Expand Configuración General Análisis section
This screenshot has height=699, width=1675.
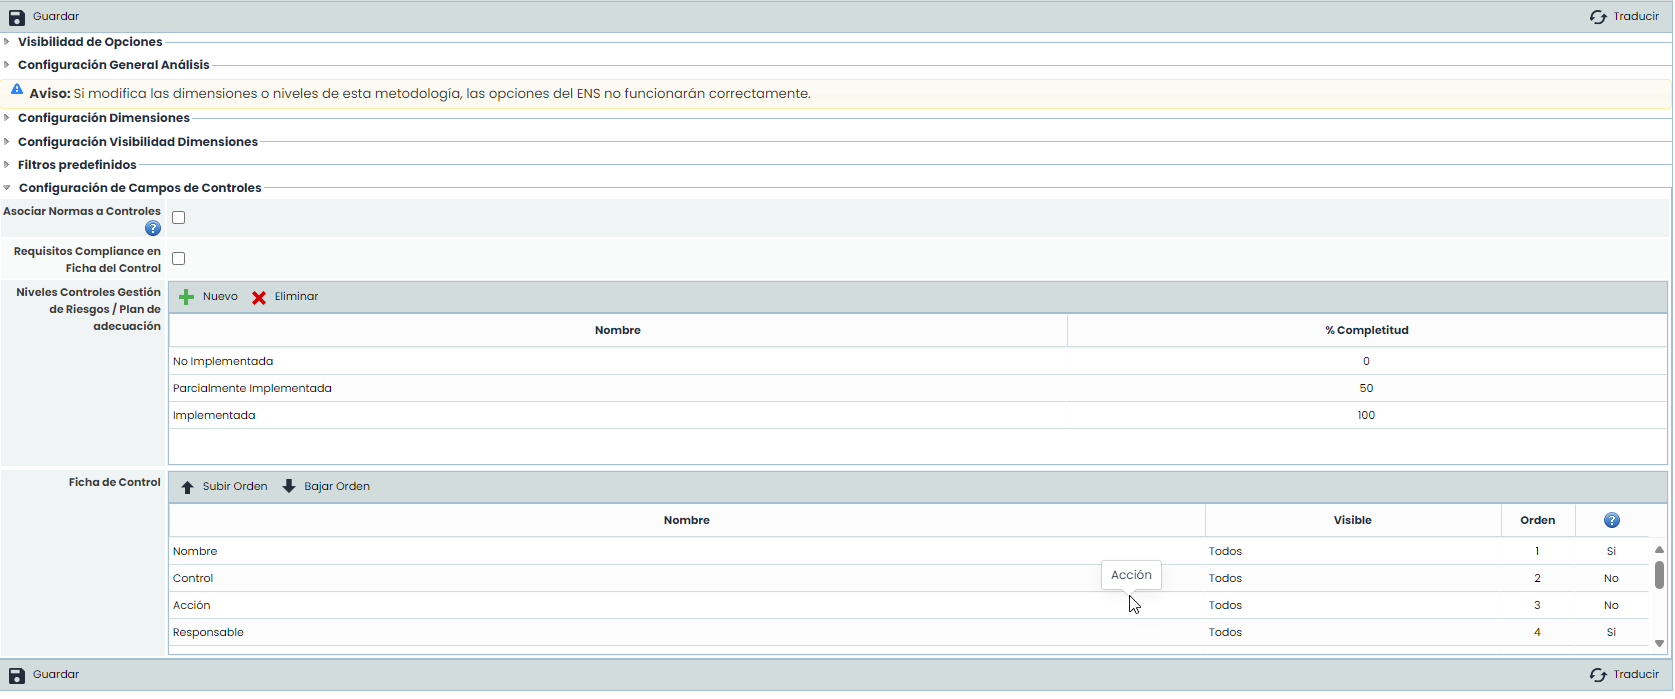pyautogui.click(x=113, y=65)
